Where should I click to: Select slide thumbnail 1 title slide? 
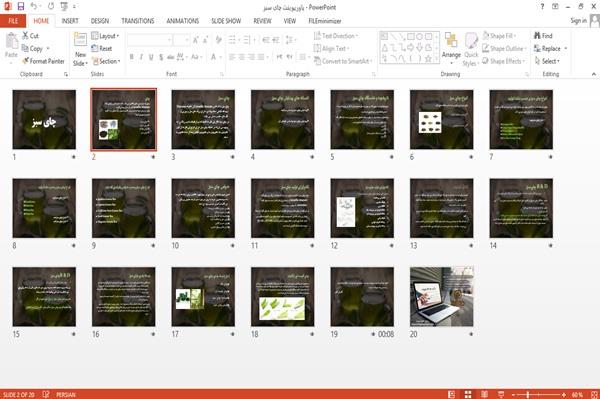[x=44, y=119]
